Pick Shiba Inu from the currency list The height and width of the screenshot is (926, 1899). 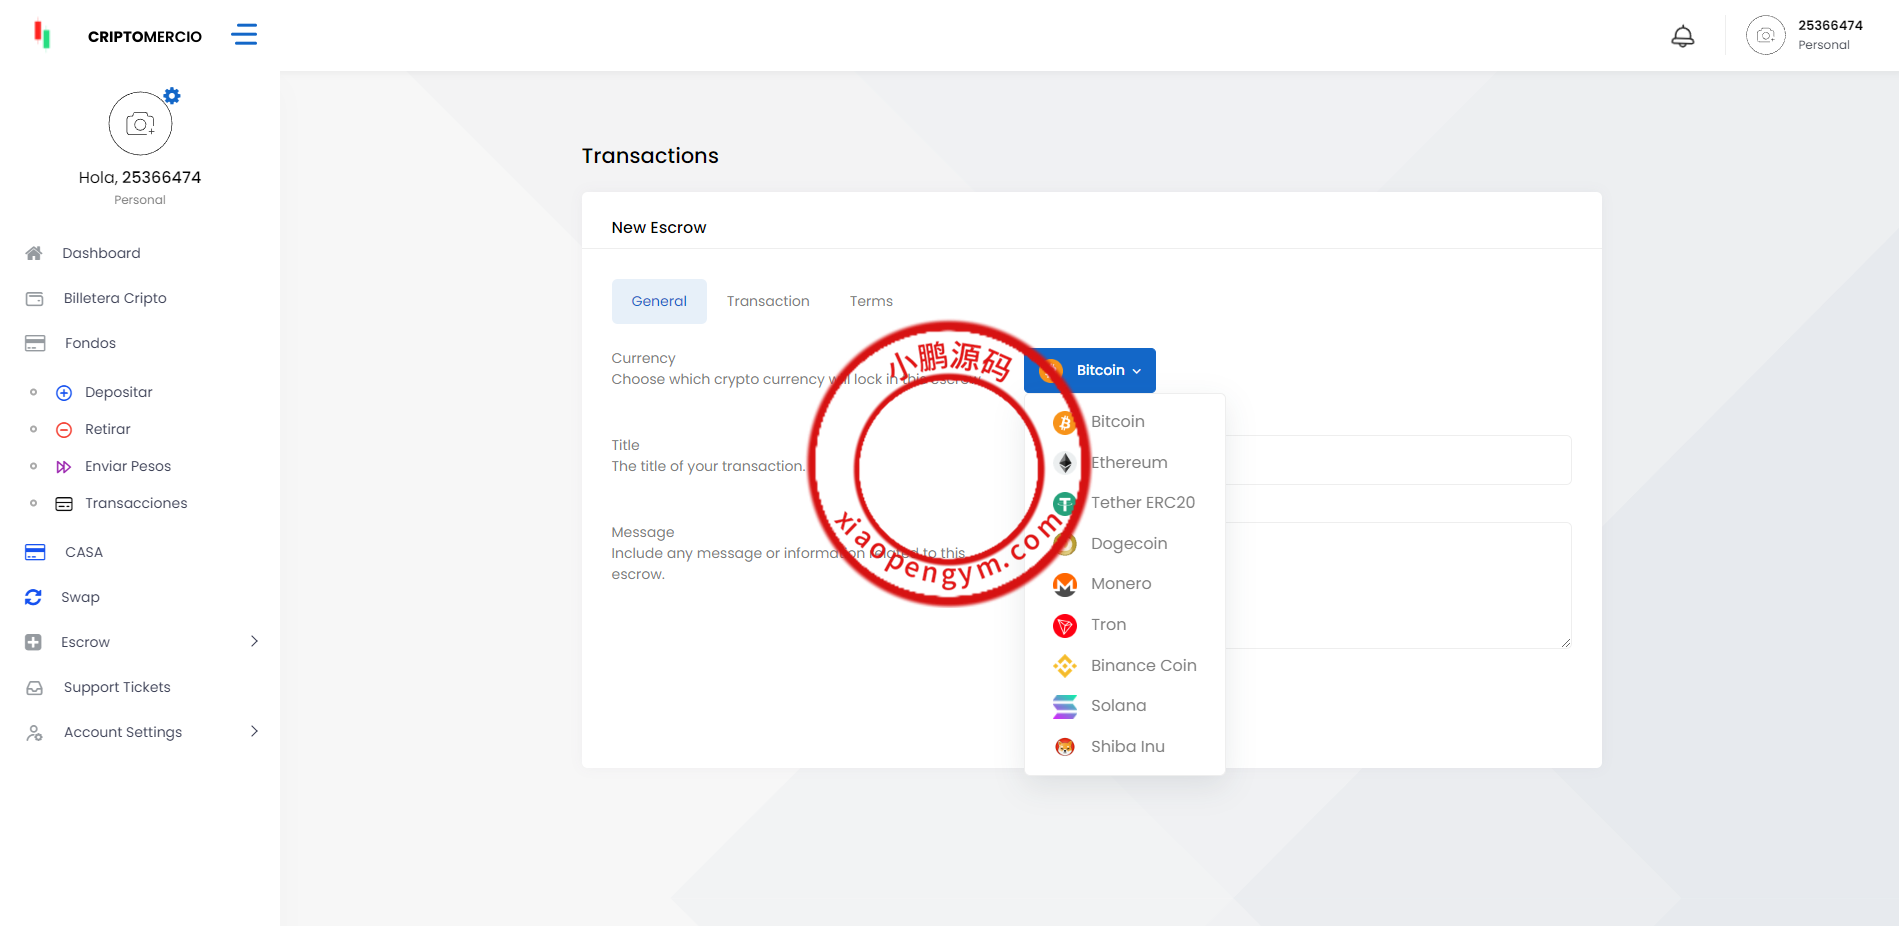pyautogui.click(x=1127, y=747)
